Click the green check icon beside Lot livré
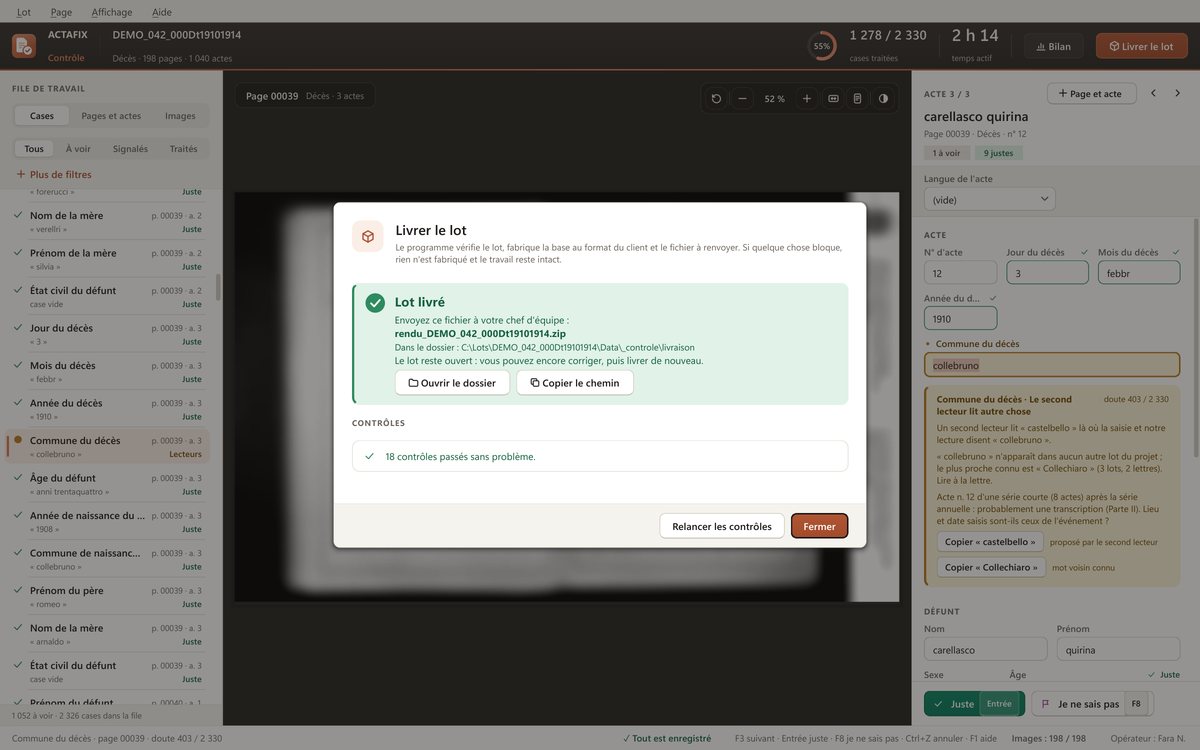 pos(375,302)
